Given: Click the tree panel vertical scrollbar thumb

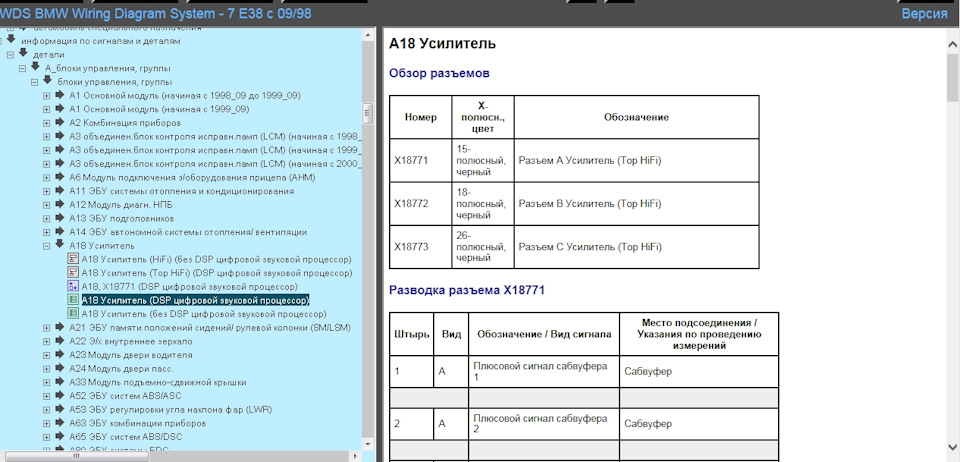Looking at the screenshot, I should click(367, 113).
